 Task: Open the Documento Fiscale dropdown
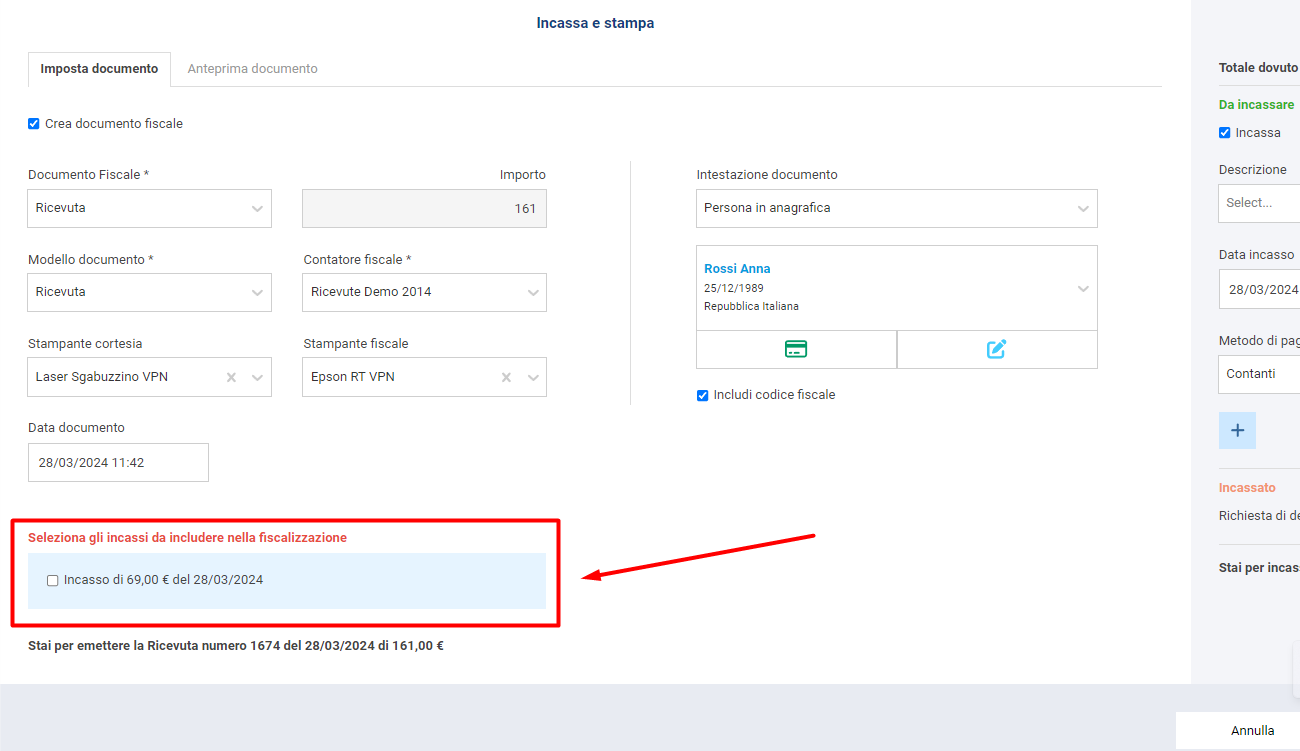click(x=150, y=208)
